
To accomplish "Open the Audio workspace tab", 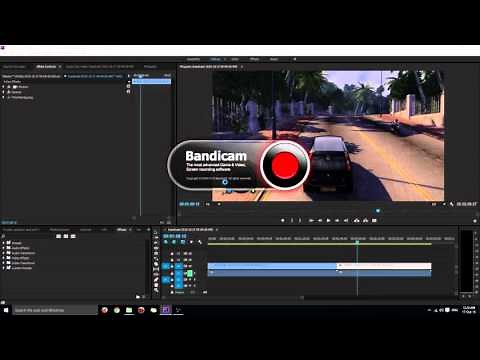I will [x=274, y=59].
